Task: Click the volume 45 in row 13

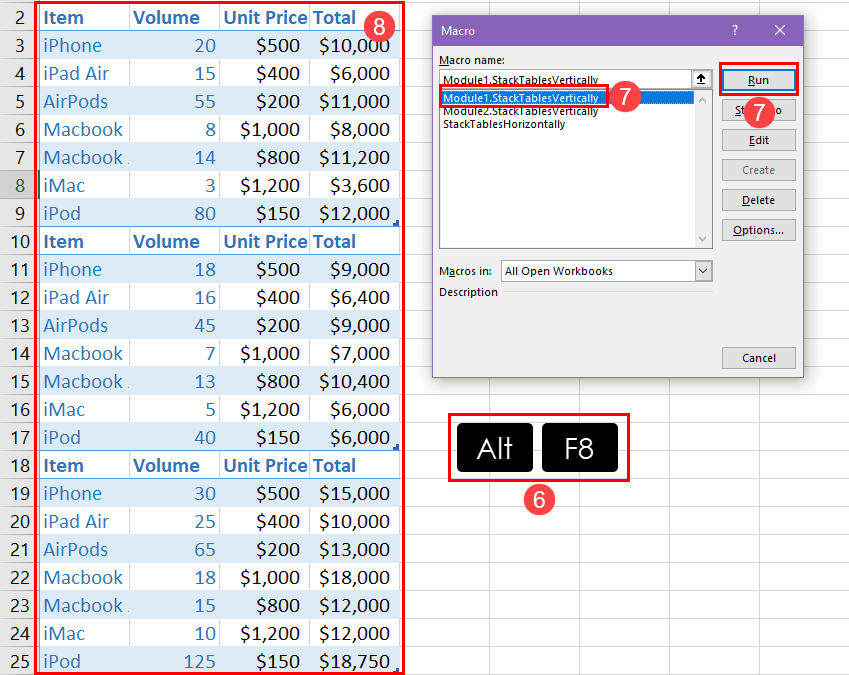Action: point(175,325)
